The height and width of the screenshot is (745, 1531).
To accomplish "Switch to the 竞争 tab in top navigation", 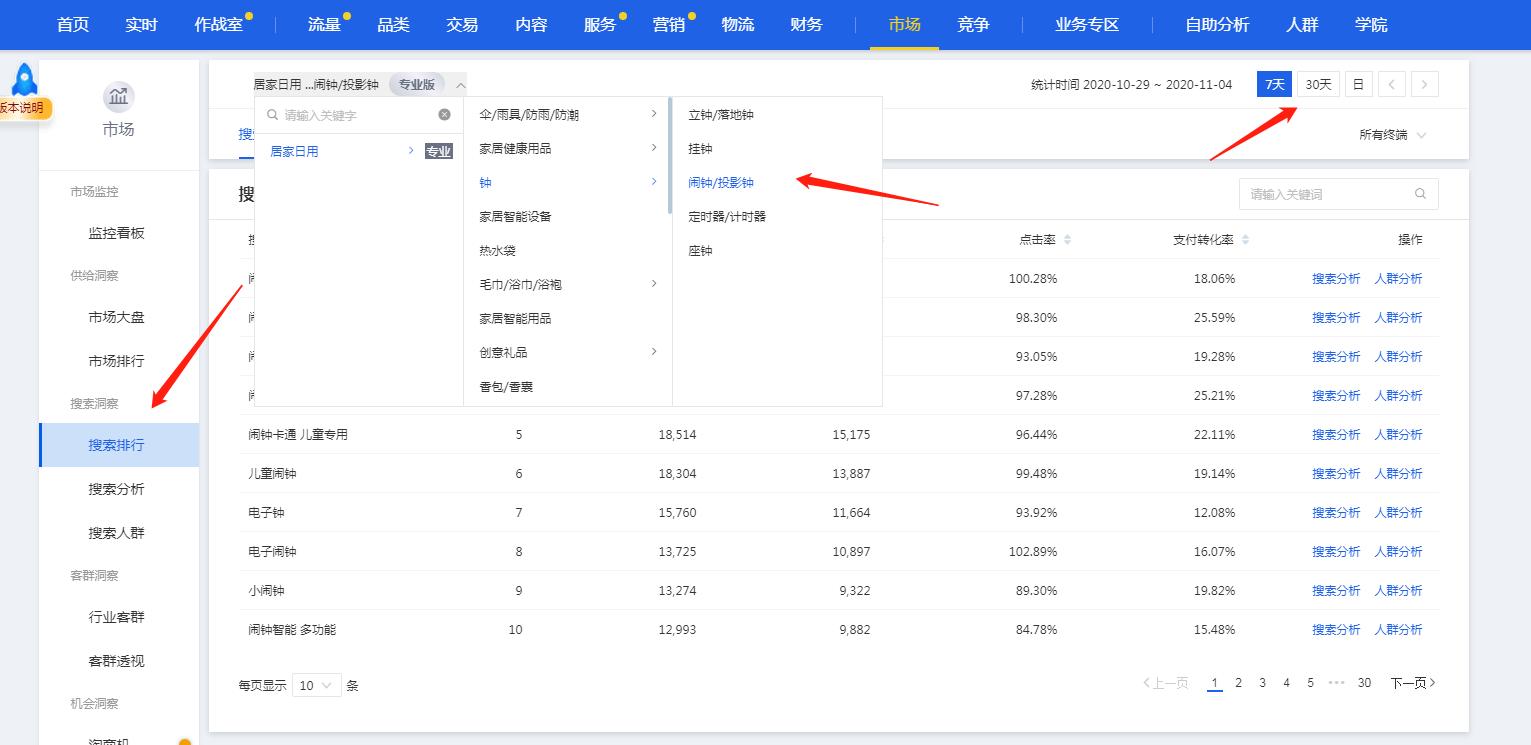I will pos(972,24).
